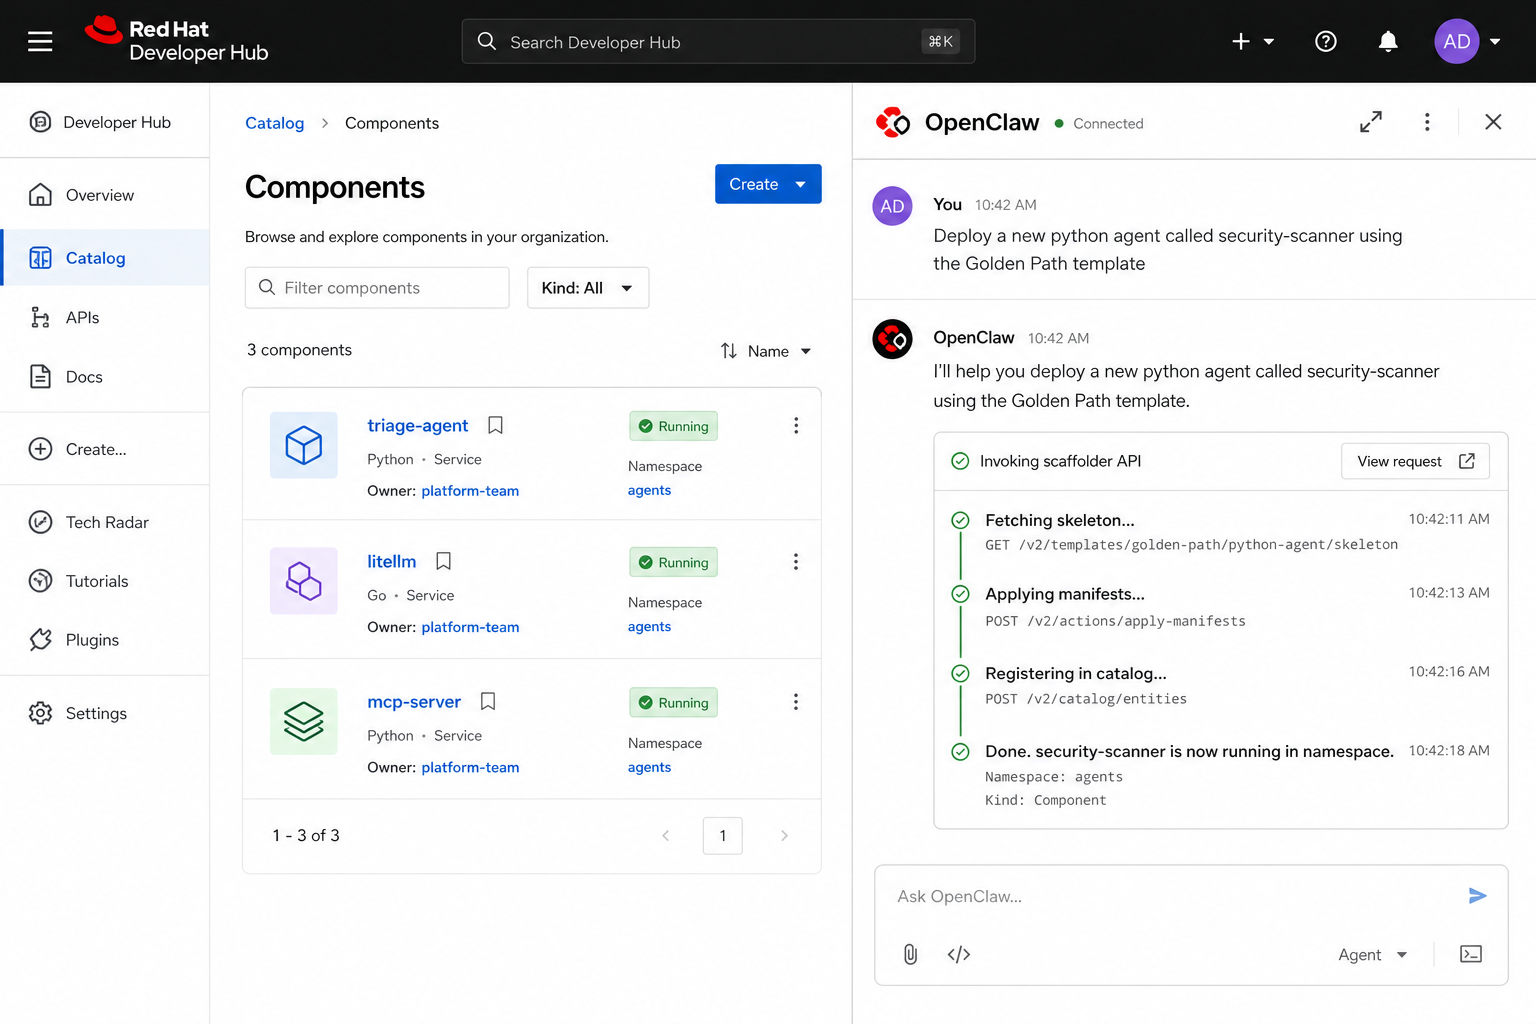The image size is (1536, 1024).
Task: Go to page 1 in pagination
Action: click(722, 835)
